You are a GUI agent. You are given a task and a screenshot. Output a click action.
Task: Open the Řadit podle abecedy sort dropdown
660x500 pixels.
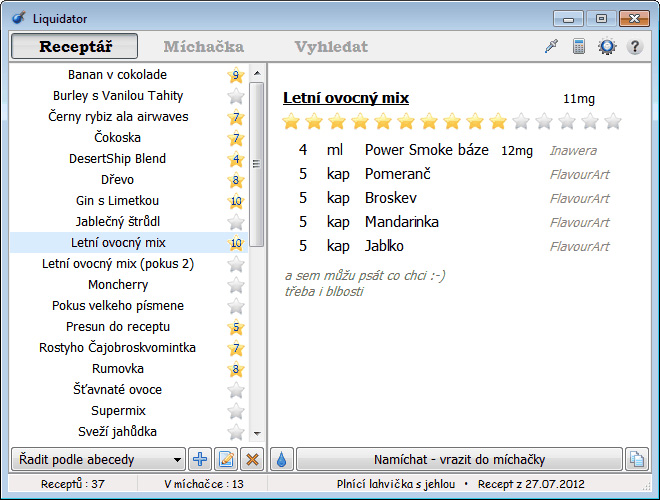click(x=98, y=459)
